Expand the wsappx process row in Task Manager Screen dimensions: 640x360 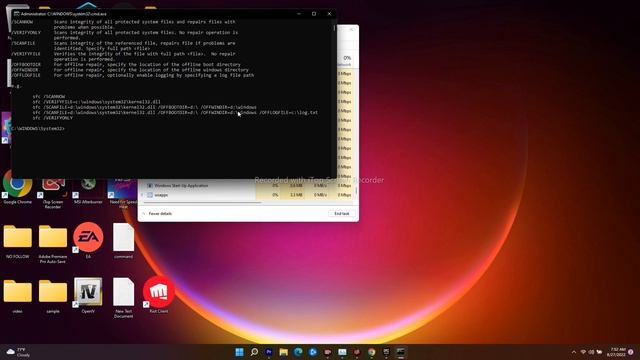(x=142, y=195)
